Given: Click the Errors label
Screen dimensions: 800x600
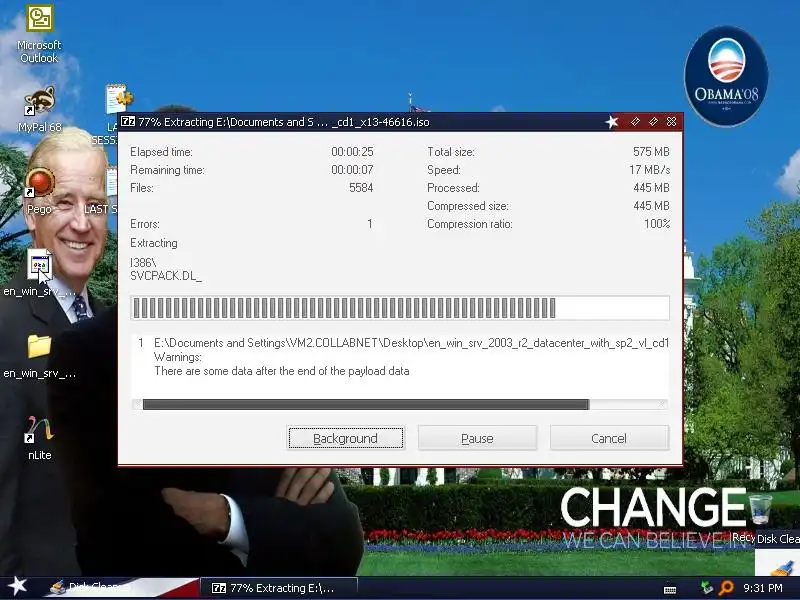Looking at the screenshot, I should 145,223.
